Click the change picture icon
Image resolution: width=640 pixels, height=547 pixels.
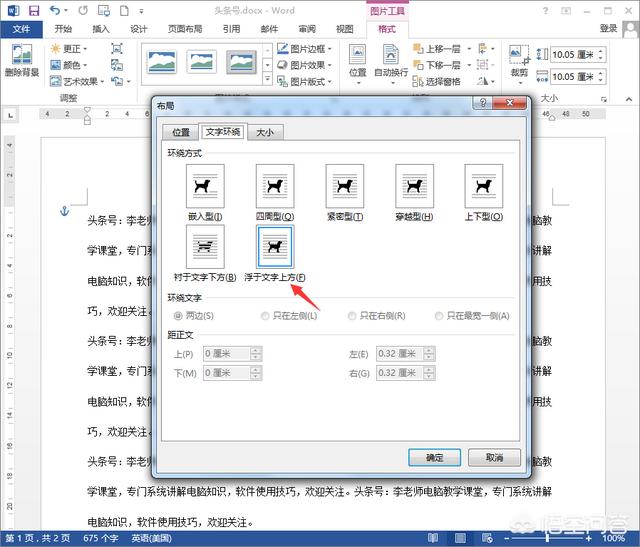point(117,65)
